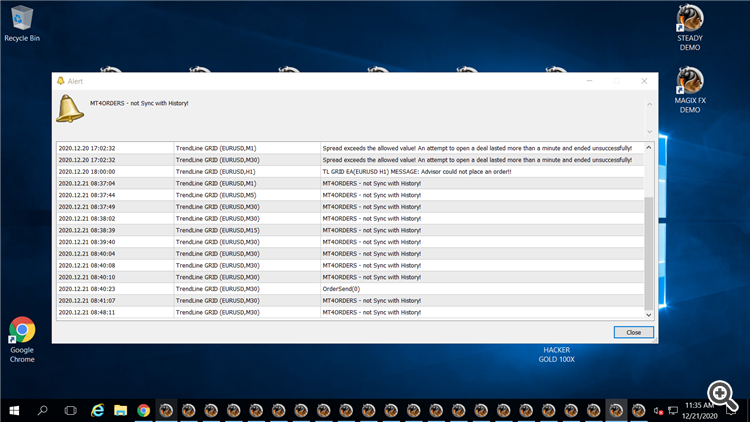Image resolution: width=750 pixels, height=422 pixels.
Task: Select the alert row at 2020.12.21 08:40:08
Action: tap(350, 265)
